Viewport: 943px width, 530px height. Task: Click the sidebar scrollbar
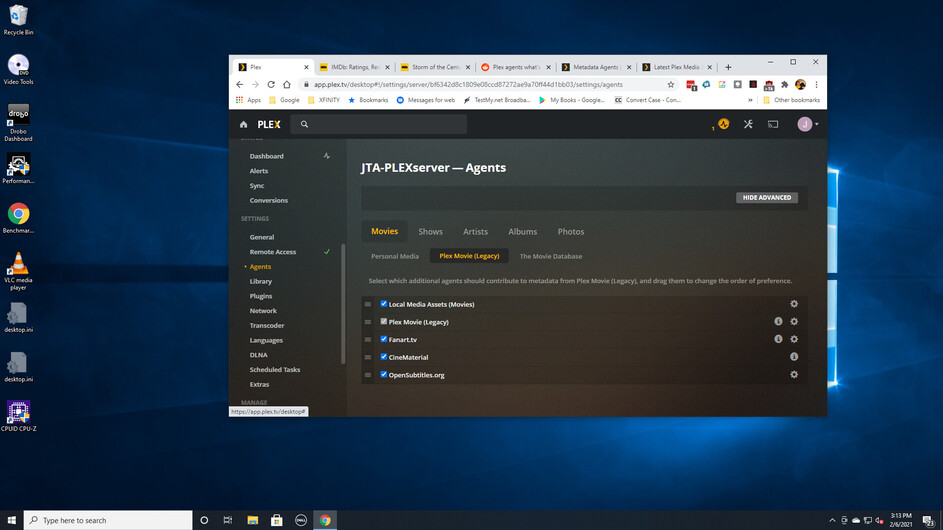click(343, 304)
